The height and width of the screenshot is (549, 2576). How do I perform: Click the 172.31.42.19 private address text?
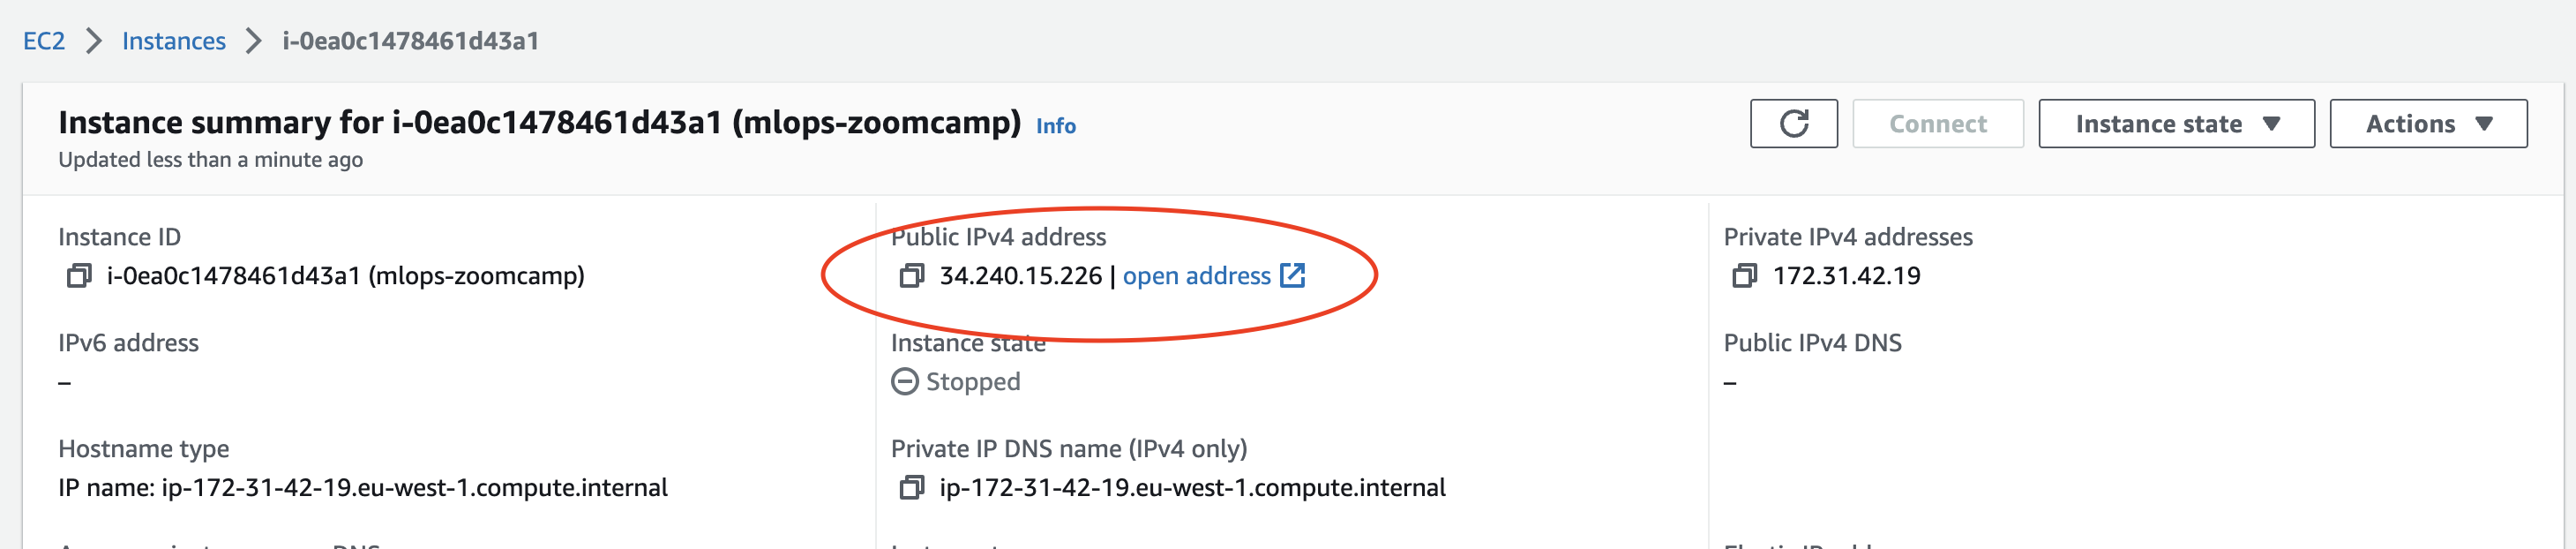click(1846, 276)
